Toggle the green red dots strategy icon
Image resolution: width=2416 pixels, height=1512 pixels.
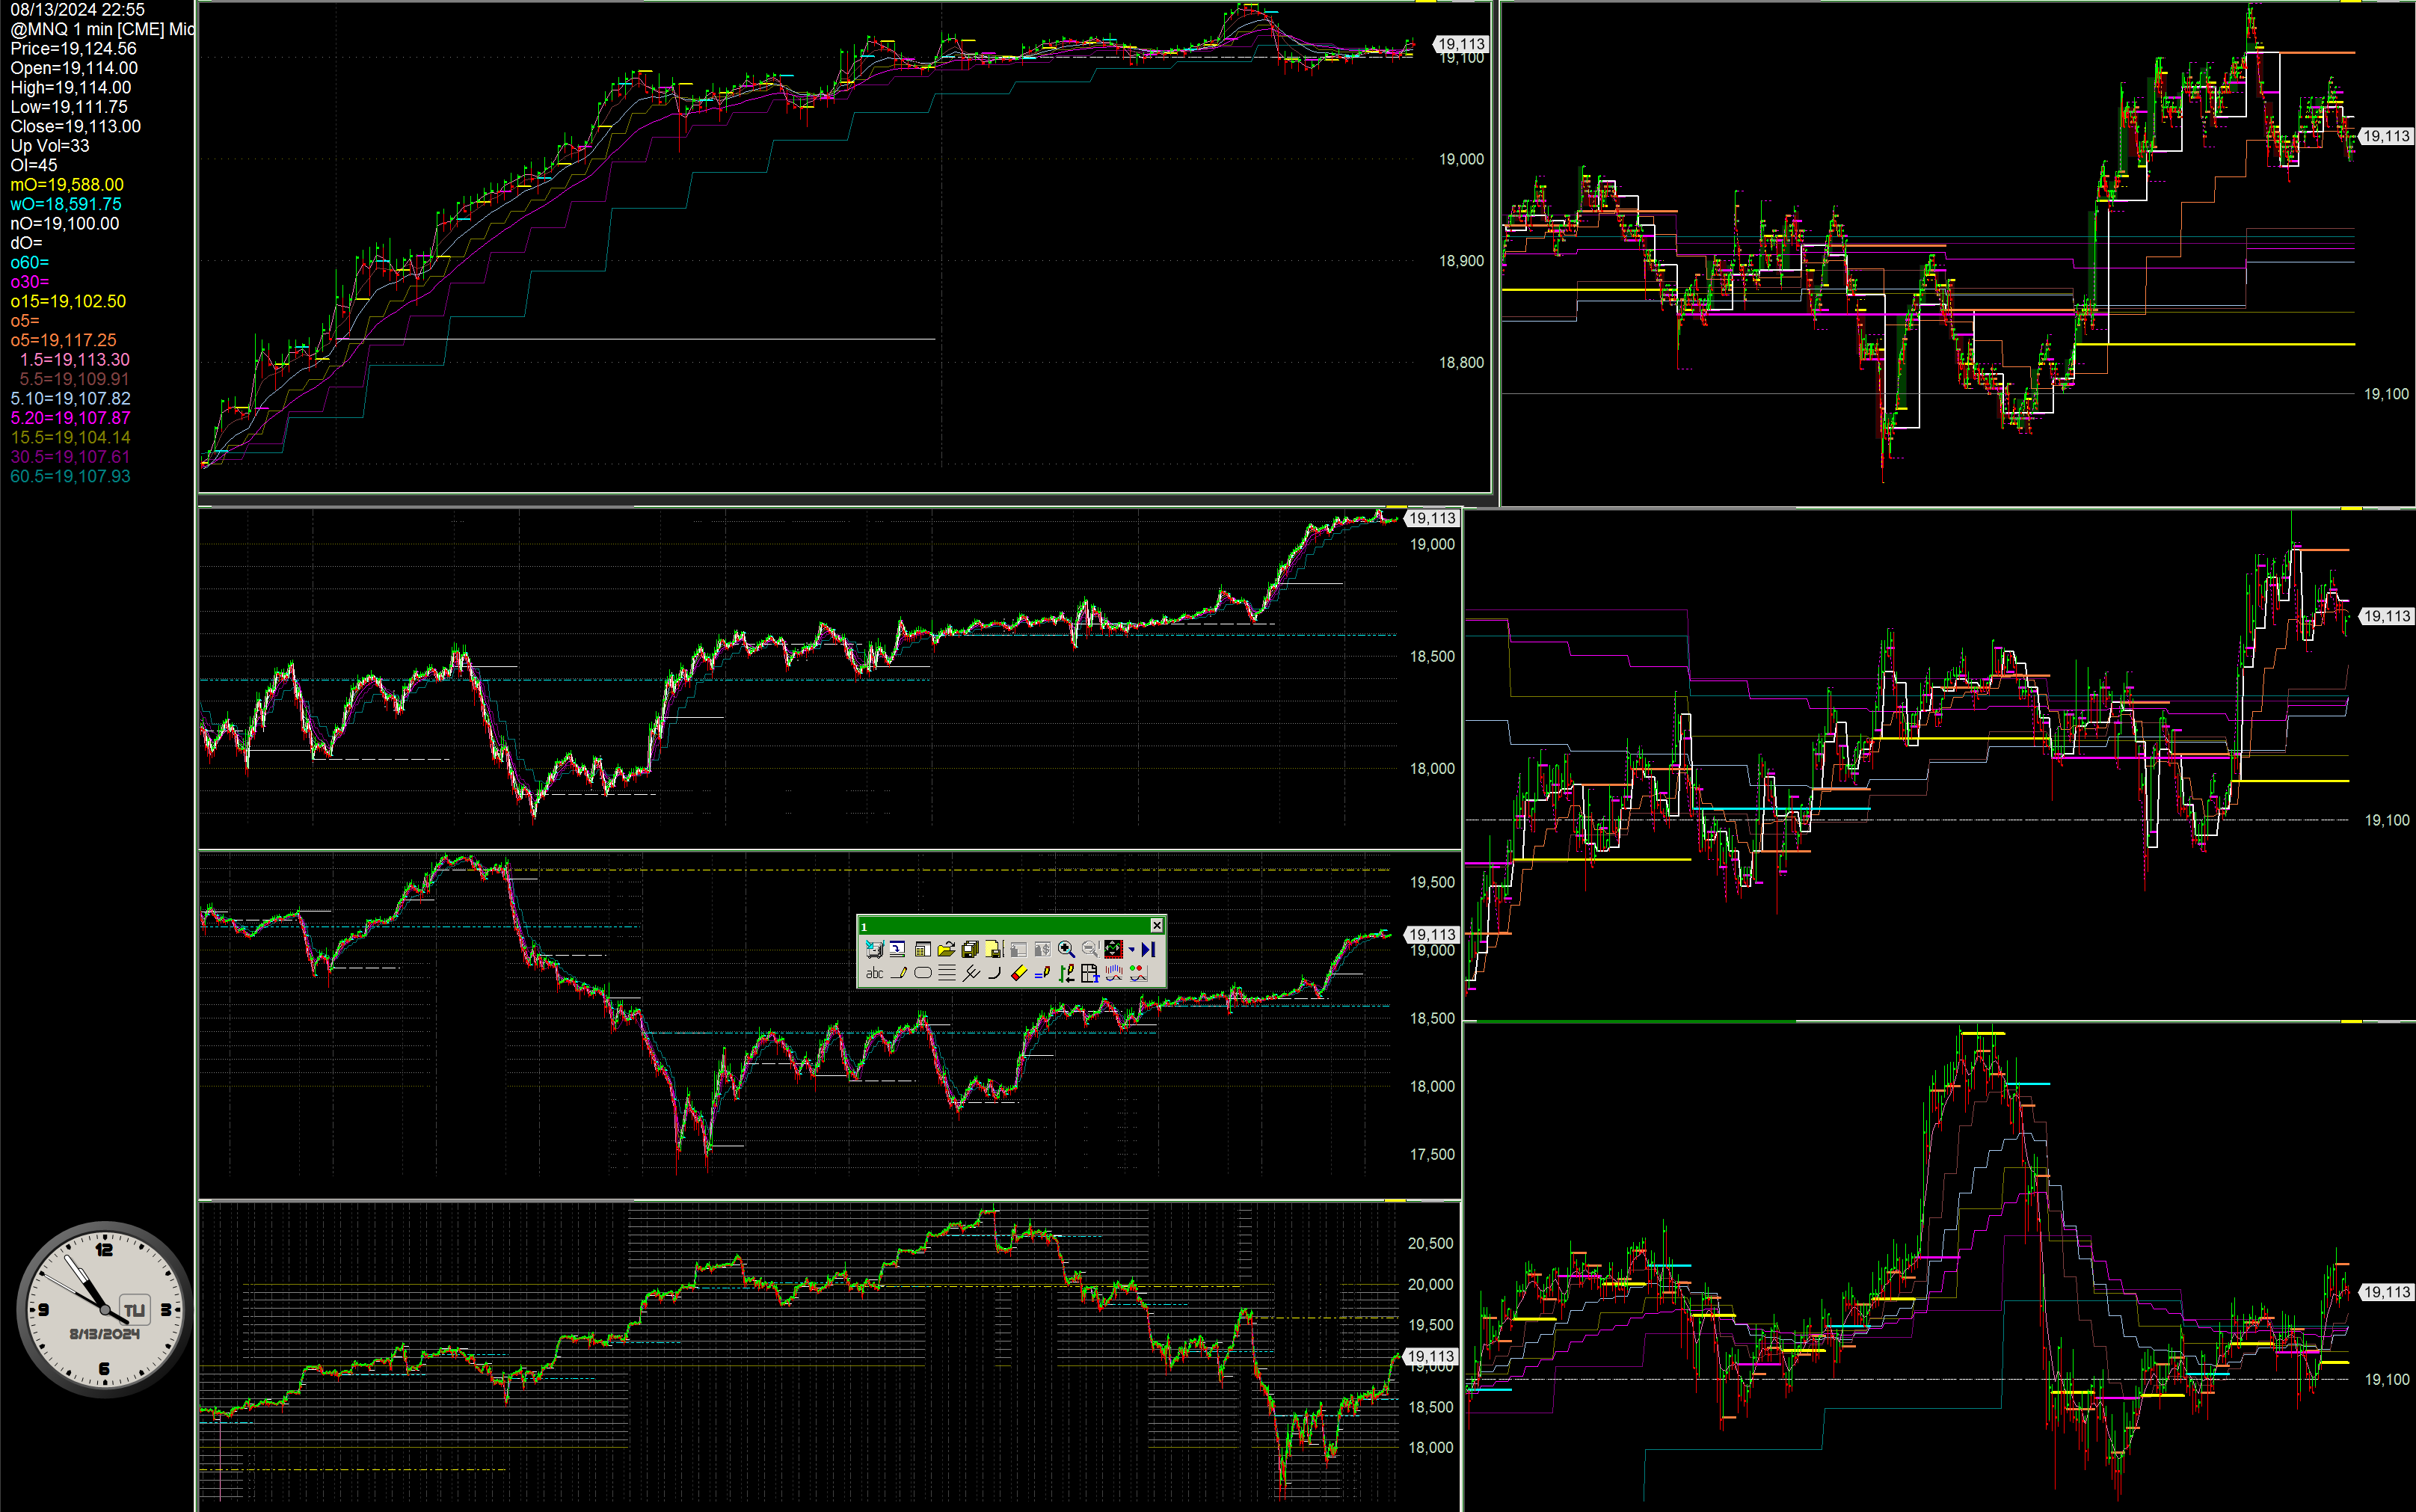[1138, 973]
